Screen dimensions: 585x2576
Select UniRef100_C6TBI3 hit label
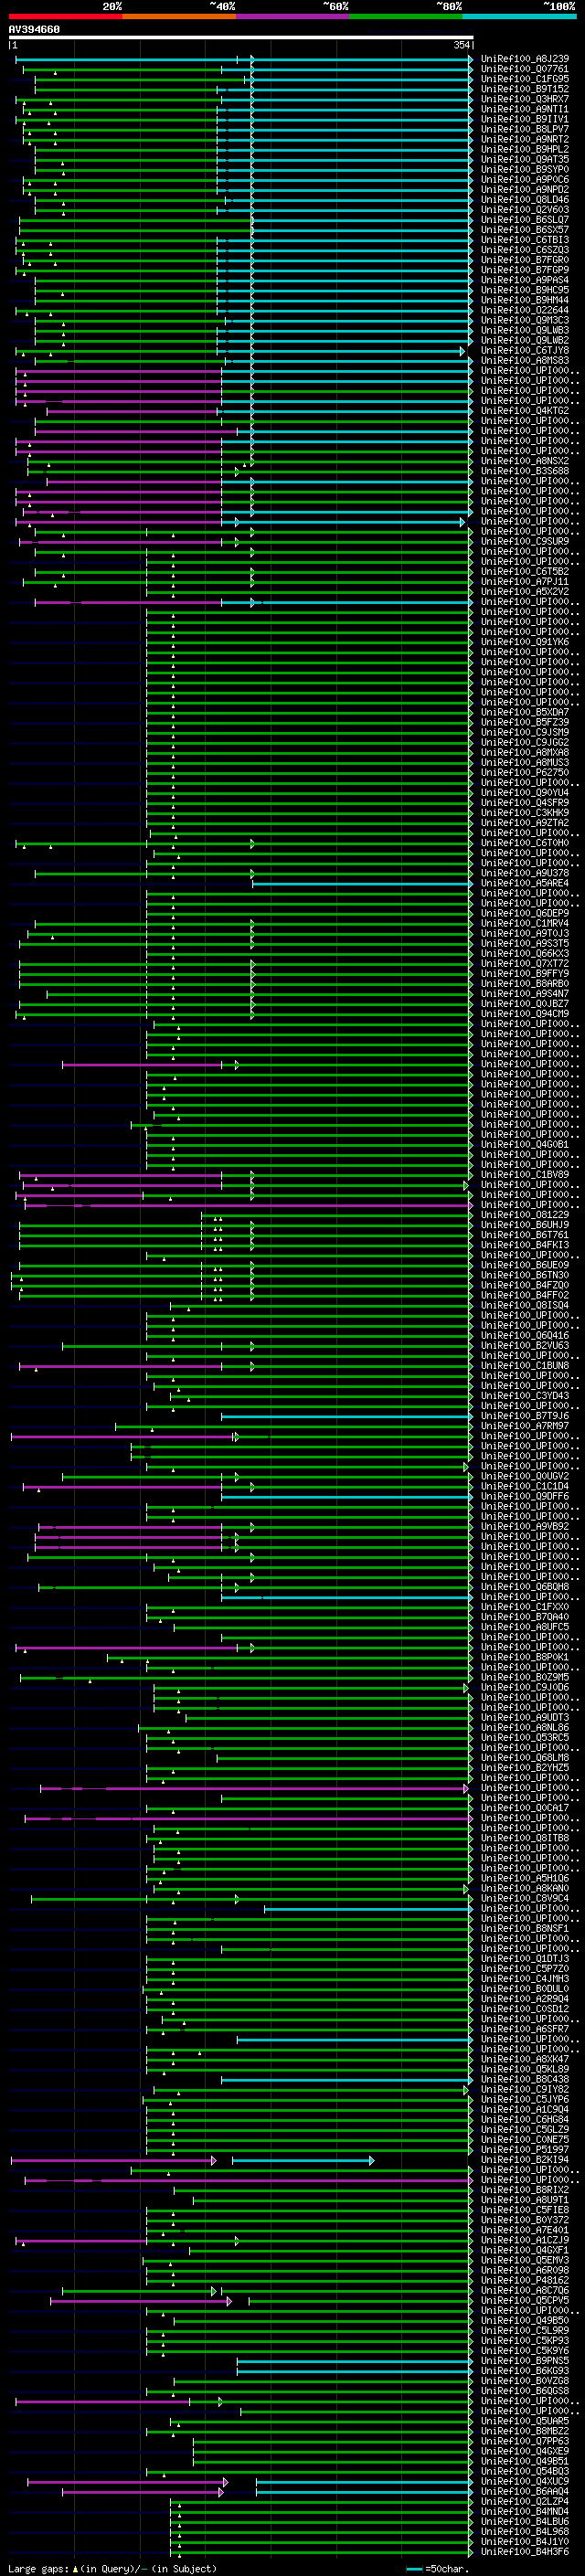(x=525, y=240)
